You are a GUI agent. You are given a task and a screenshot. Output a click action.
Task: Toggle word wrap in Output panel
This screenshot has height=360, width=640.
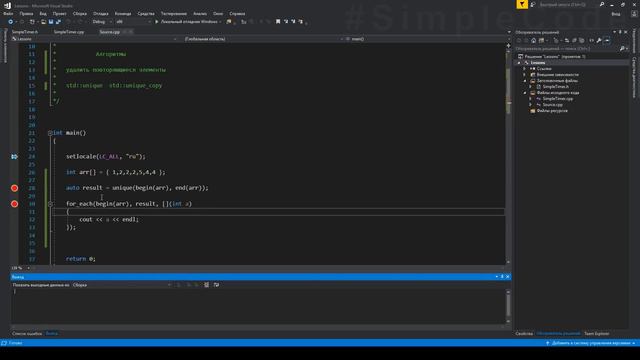pyautogui.click(x=216, y=285)
